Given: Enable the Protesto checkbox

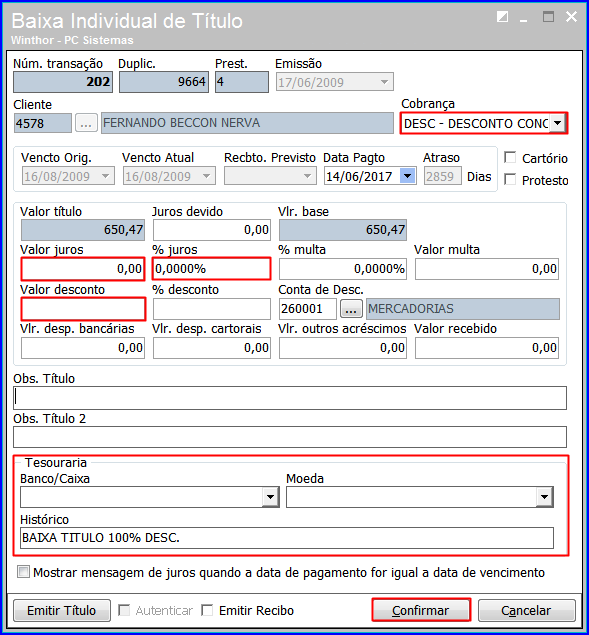Looking at the screenshot, I should click(x=510, y=179).
